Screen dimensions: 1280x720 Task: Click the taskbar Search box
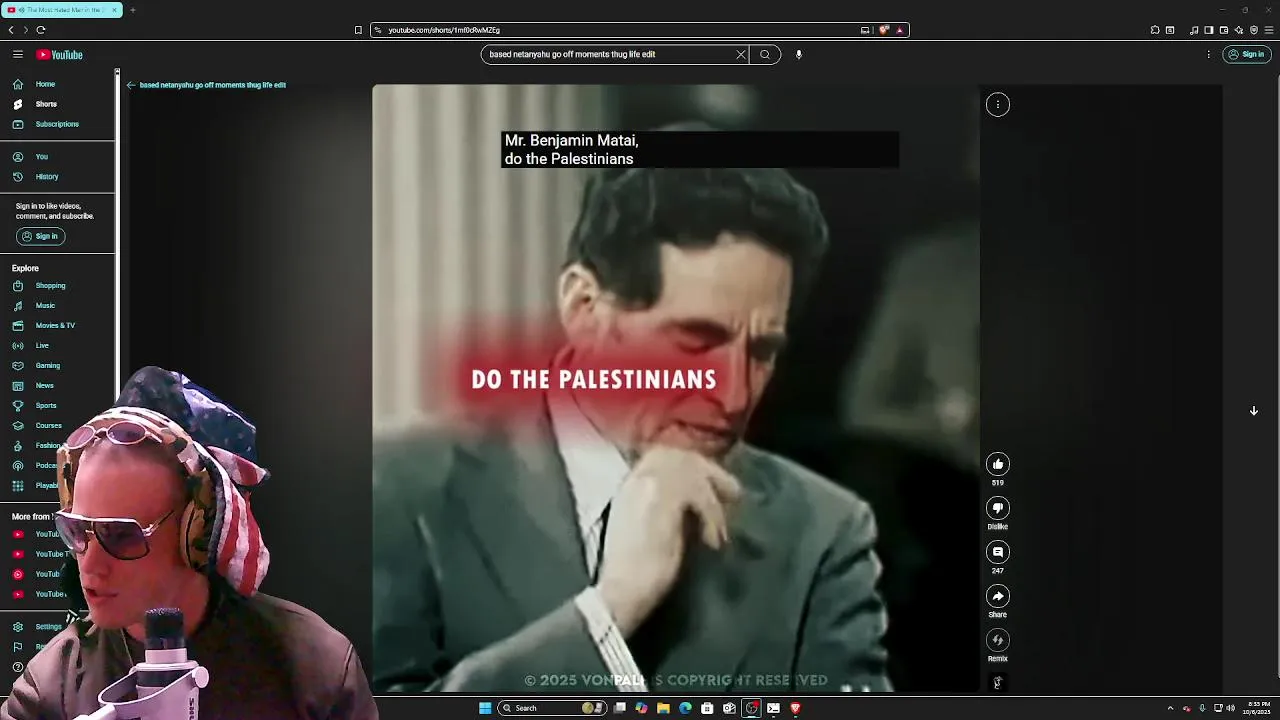click(552, 708)
